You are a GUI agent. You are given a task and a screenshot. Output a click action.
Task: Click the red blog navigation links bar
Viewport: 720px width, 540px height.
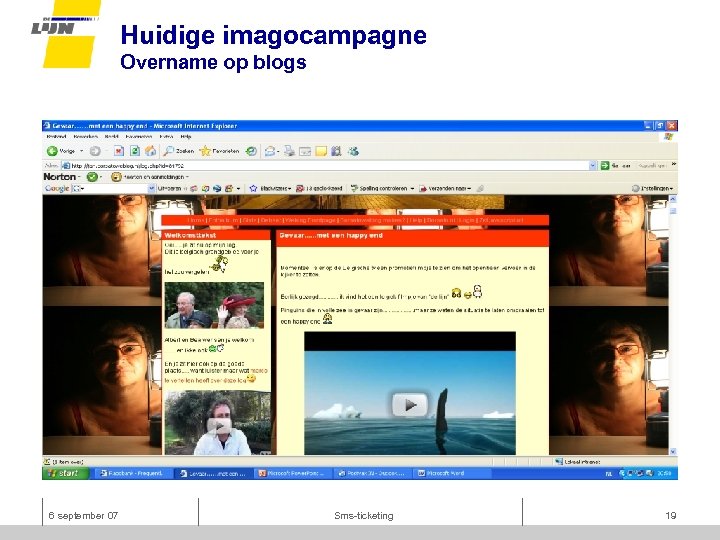(355, 220)
